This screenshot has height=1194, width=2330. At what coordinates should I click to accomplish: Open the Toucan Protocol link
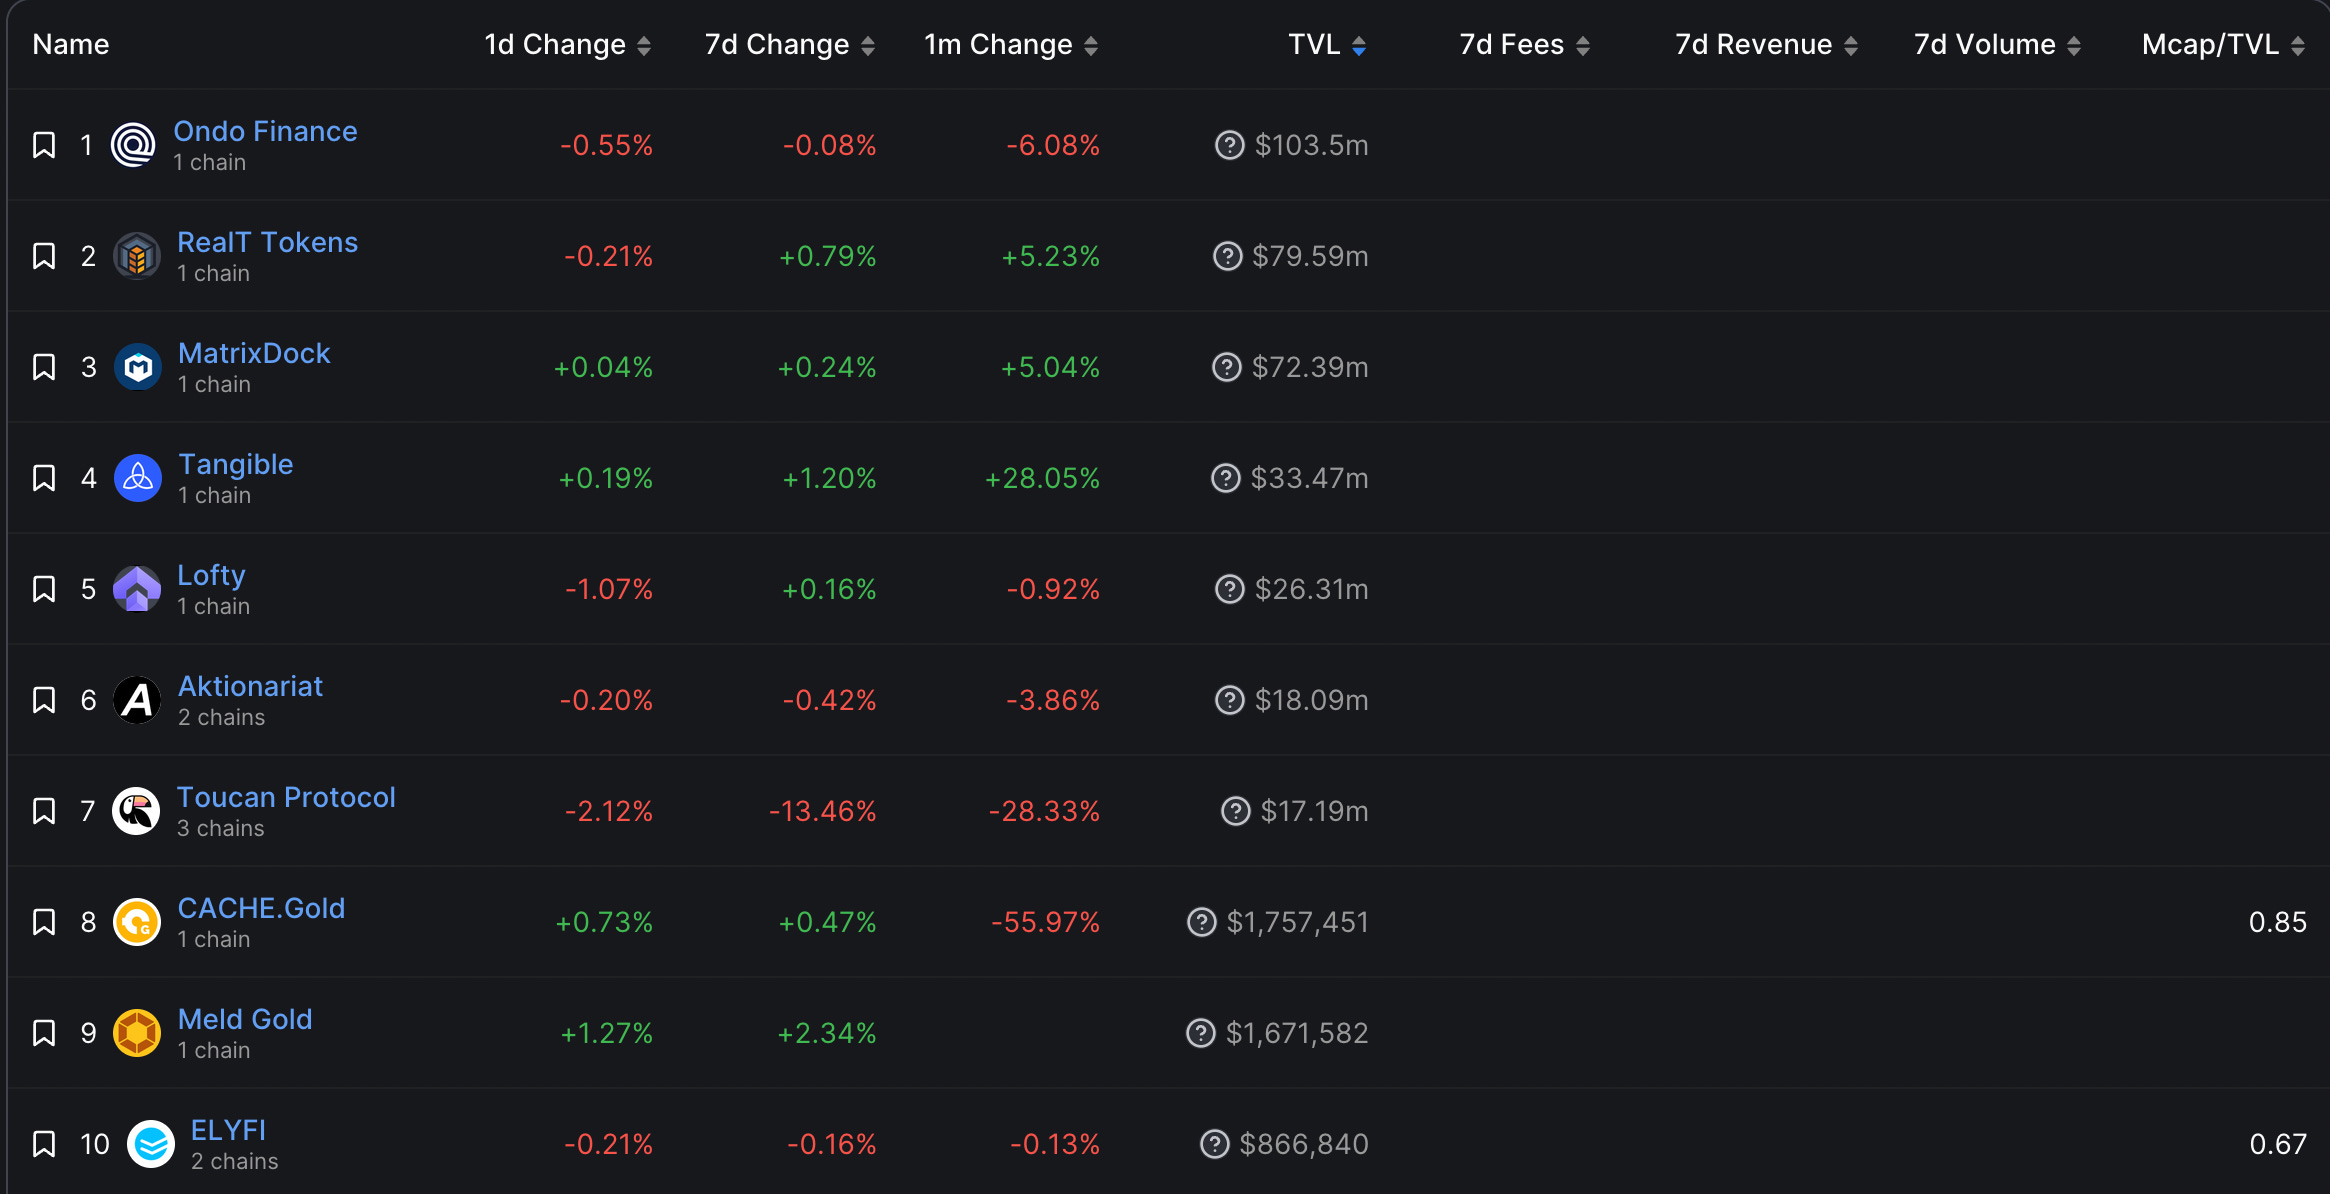click(x=286, y=797)
